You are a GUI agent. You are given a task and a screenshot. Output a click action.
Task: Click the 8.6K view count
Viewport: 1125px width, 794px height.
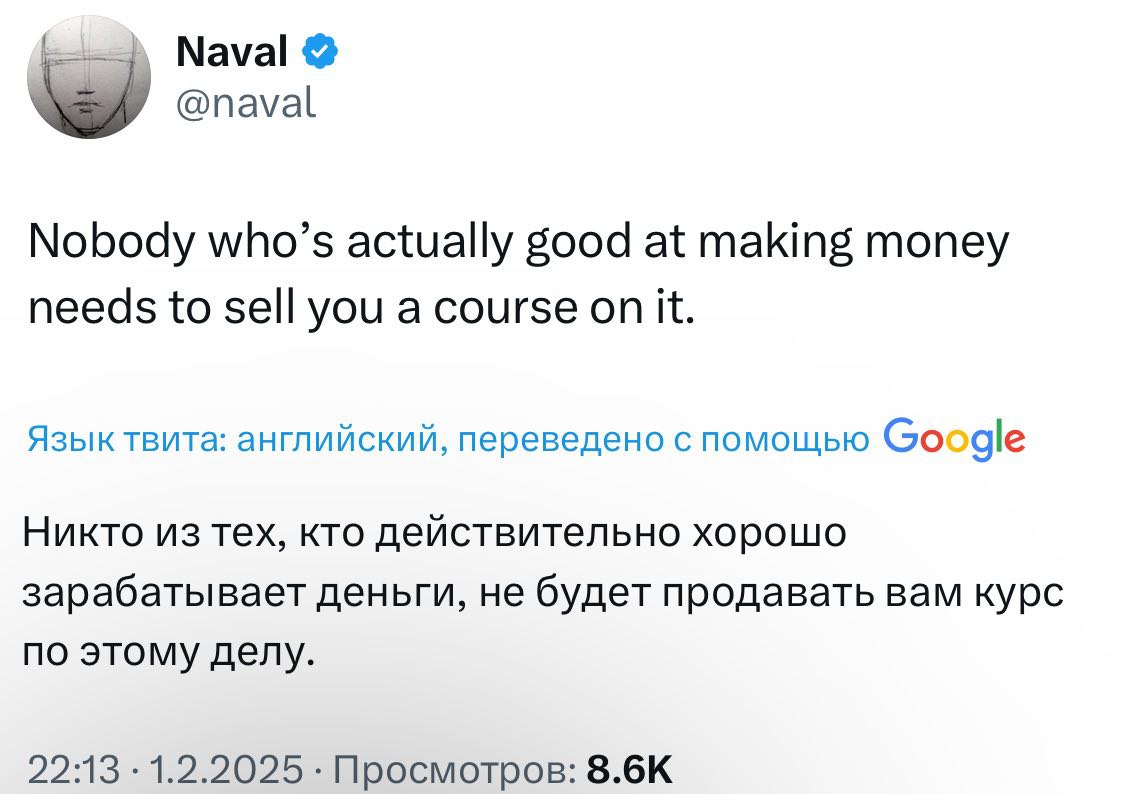tap(630, 770)
